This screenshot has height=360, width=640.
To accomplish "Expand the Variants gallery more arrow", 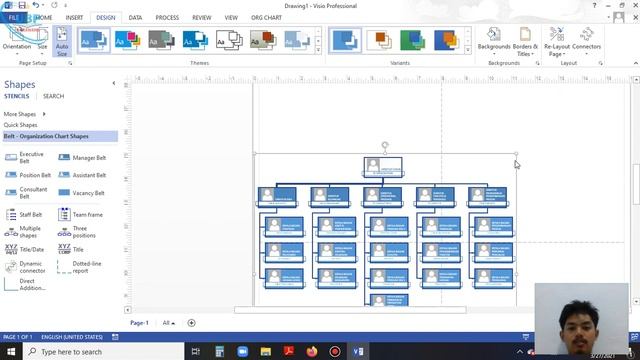I will pos(468,50).
